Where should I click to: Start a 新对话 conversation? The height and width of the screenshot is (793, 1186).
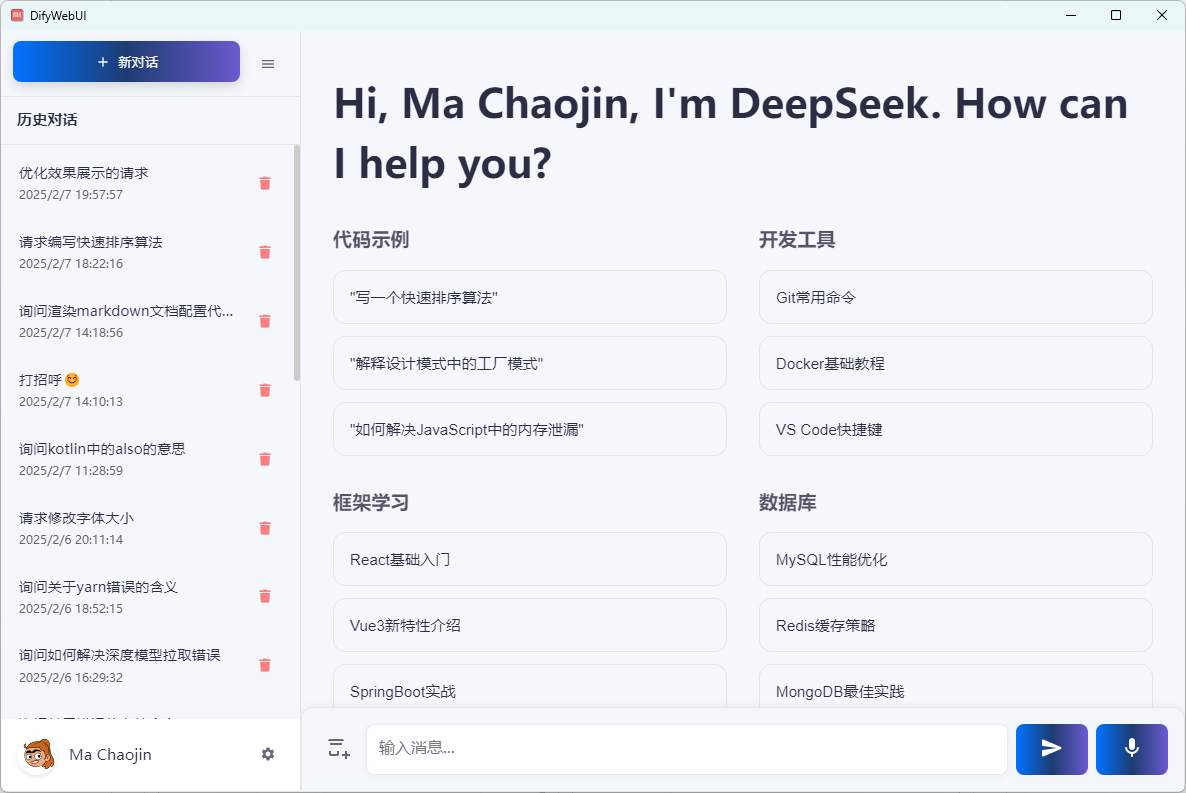pos(126,61)
